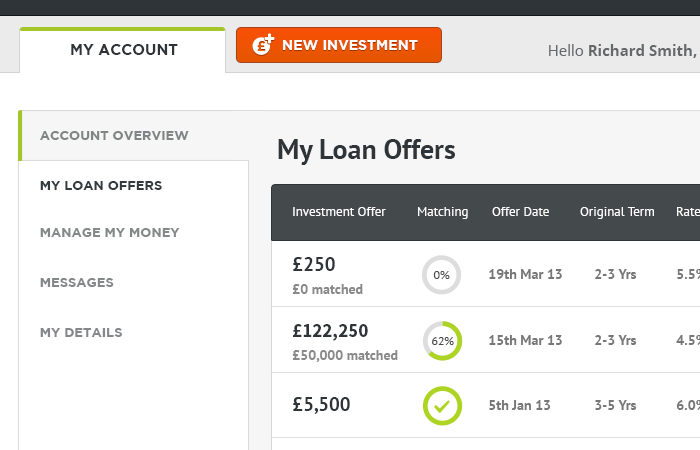Click the Original Term column header
Image resolution: width=700 pixels, height=450 pixels.
pyautogui.click(x=617, y=212)
